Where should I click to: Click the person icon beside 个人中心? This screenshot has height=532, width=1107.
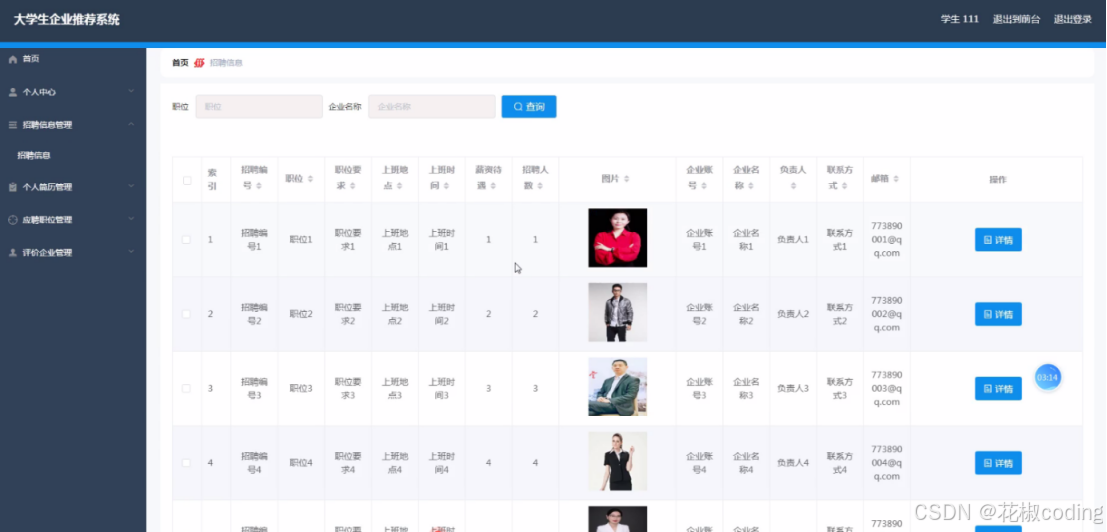[13, 92]
